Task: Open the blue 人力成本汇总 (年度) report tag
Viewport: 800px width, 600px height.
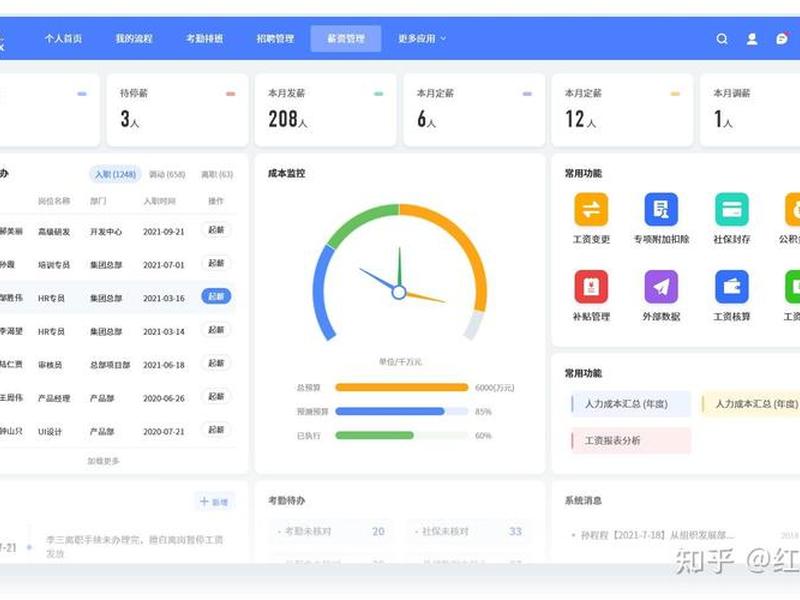Action: 631,404
